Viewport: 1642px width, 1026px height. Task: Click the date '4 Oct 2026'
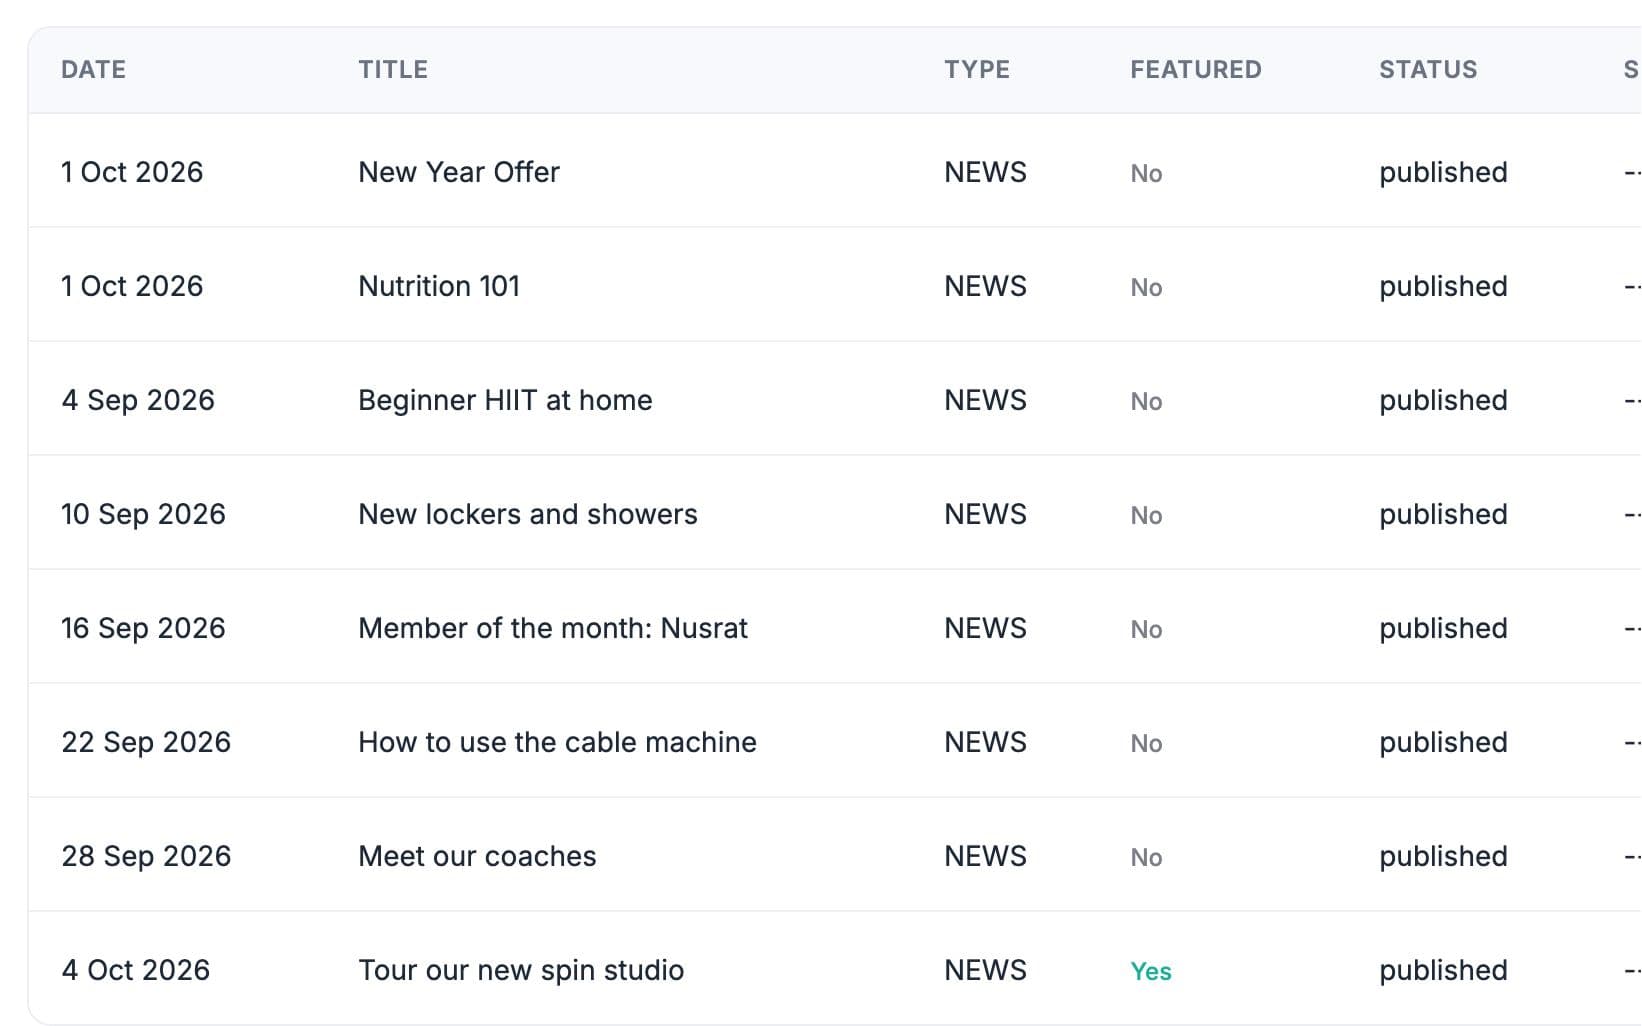coord(135,970)
